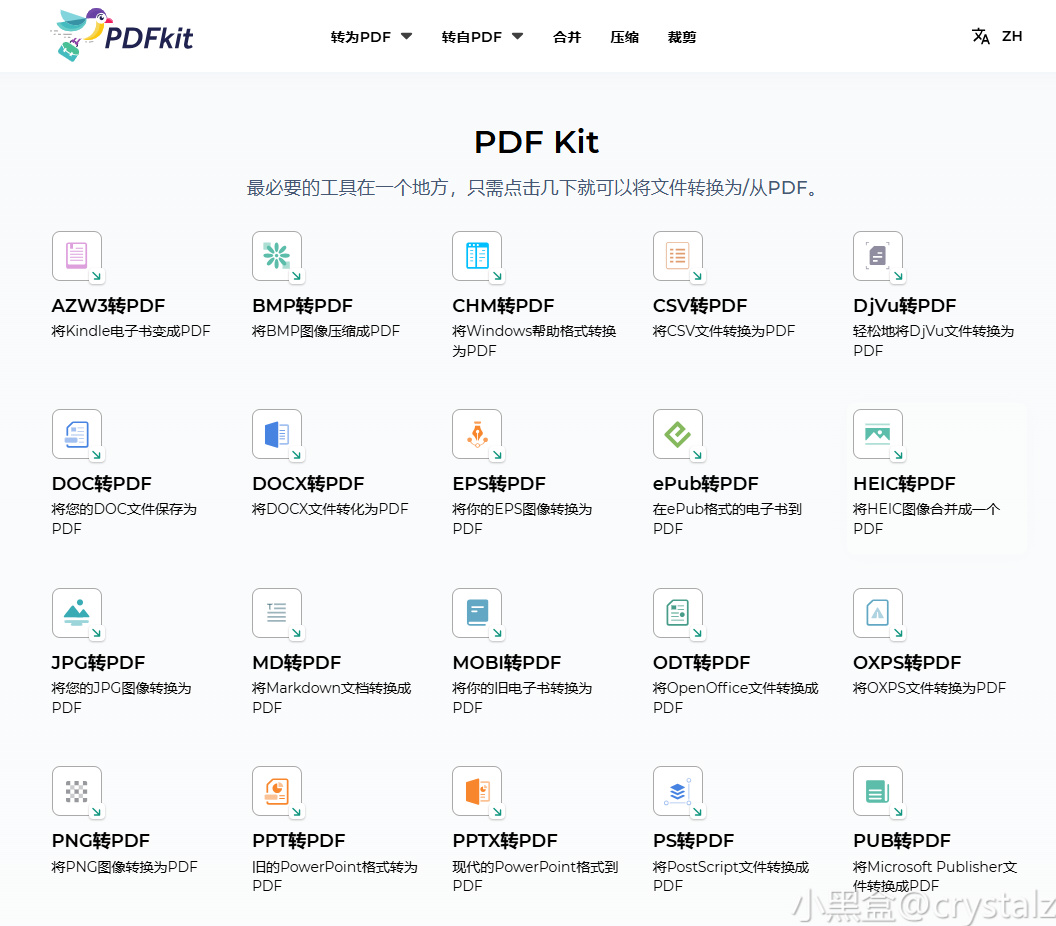The height and width of the screenshot is (926, 1056).
Task: Click the PNG转PDF checkerboard icon
Action: (x=77, y=791)
